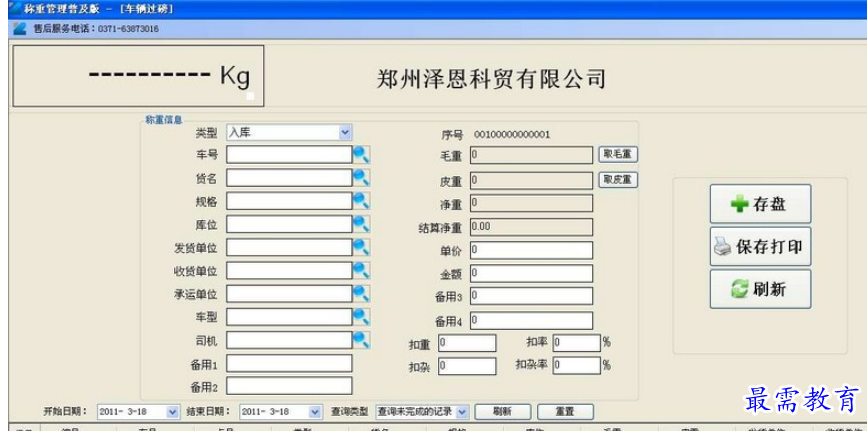Click the search icon beside 收货单位 field
The image size is (867, 431).
(x=362, y=271)
